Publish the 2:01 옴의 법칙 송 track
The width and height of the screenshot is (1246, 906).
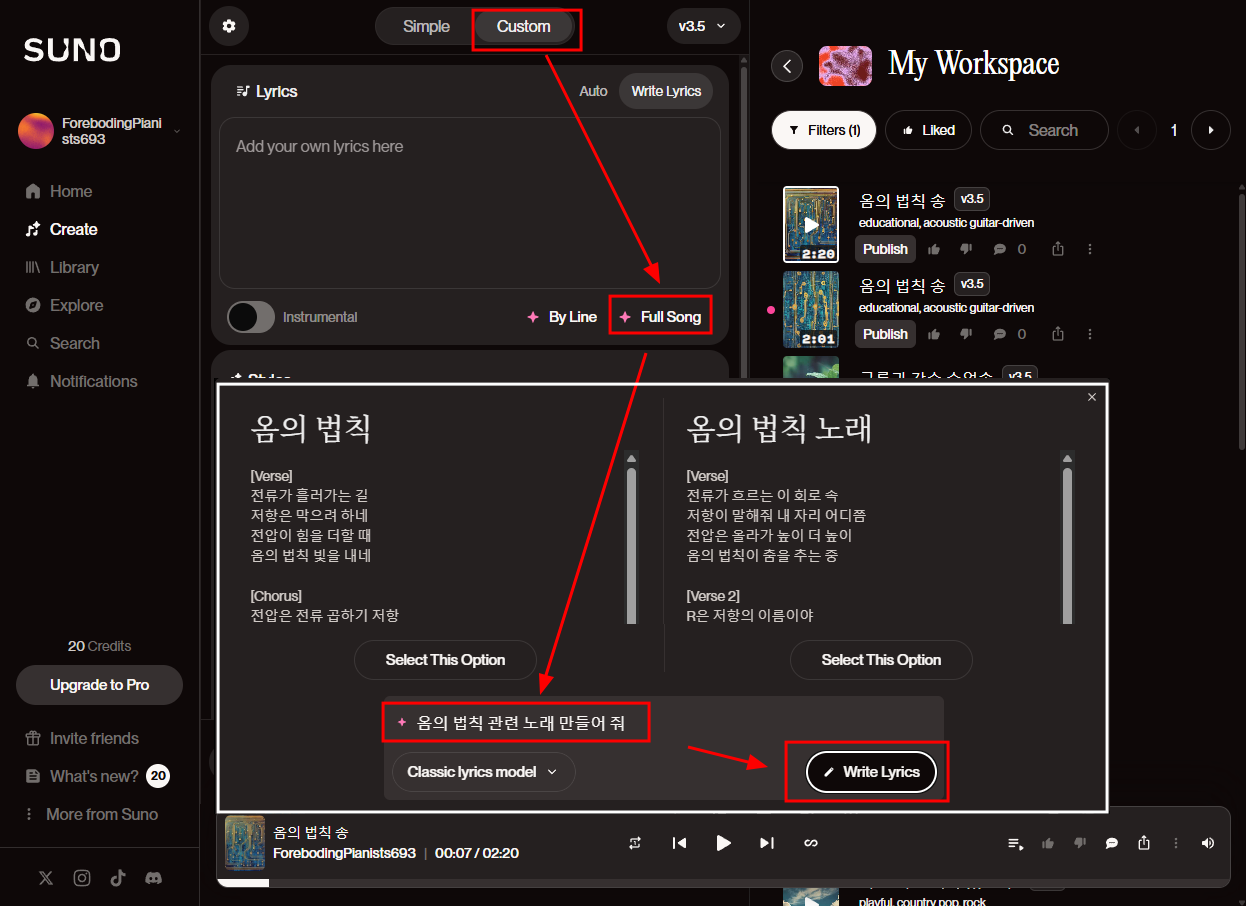tap(885, 334)
